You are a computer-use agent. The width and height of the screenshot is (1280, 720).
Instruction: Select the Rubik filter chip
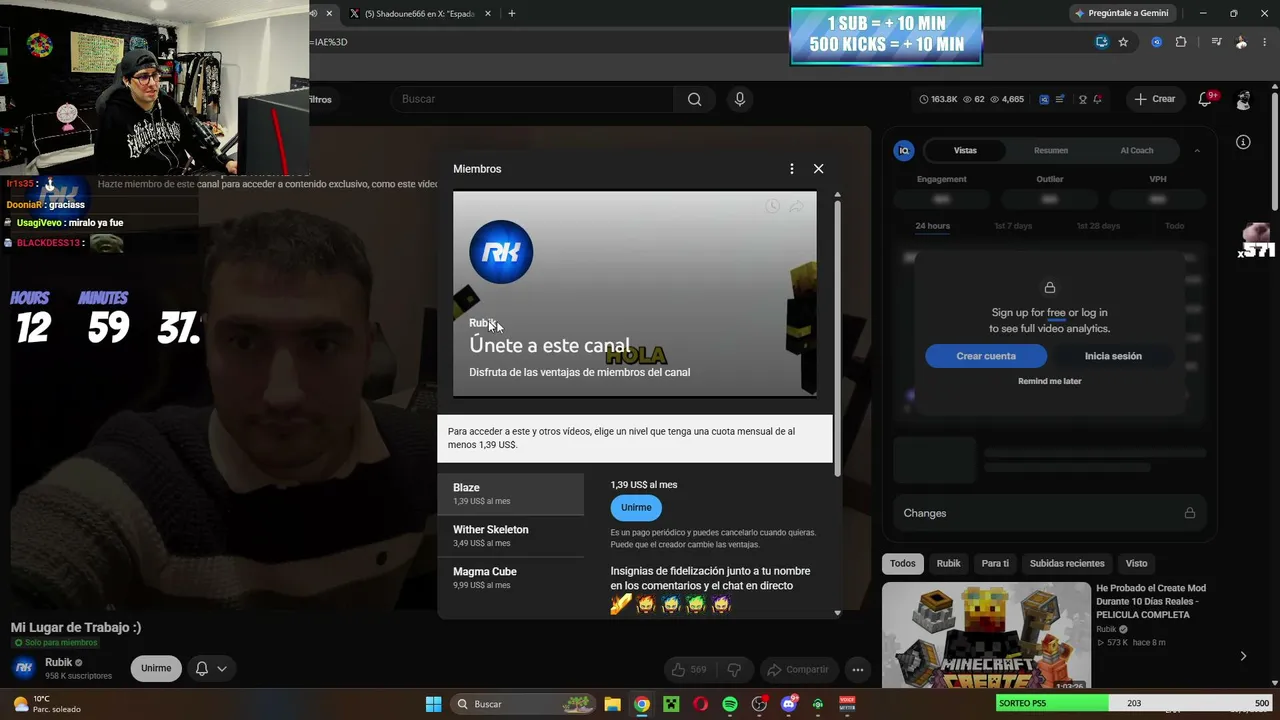[x=948, y=563]
